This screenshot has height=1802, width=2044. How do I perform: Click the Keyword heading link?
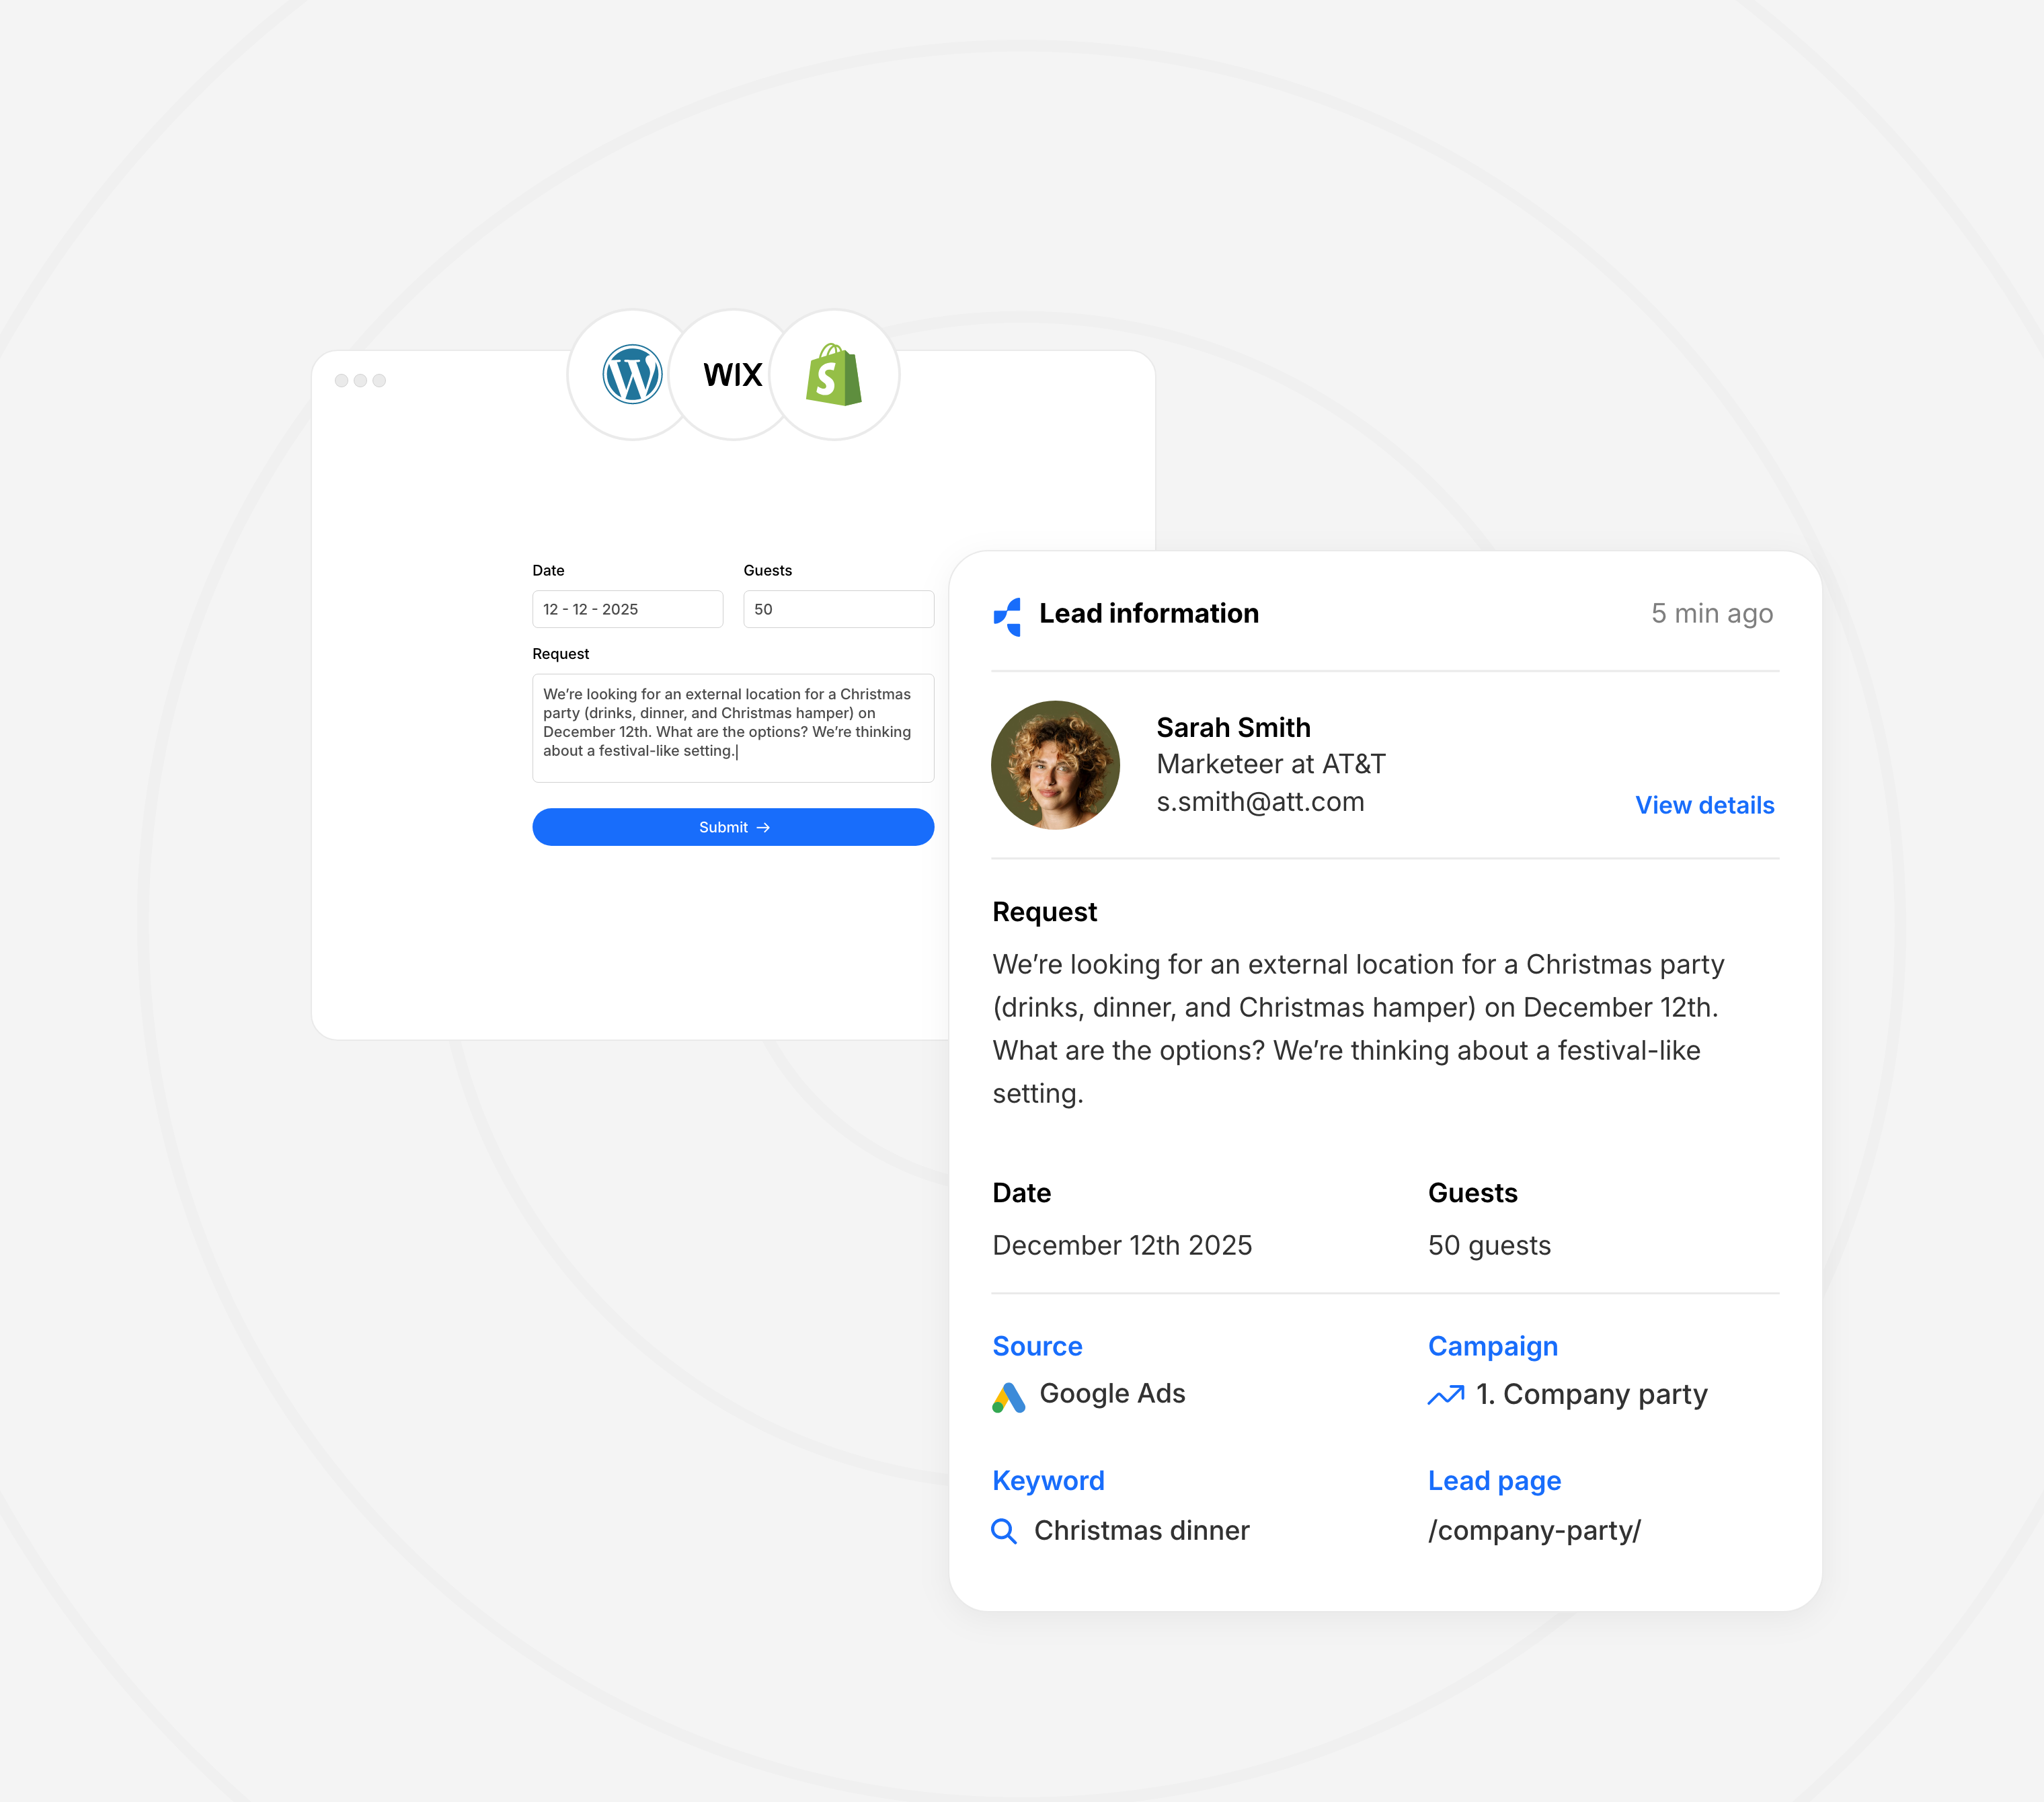pyautogui.click(x=1048, y=1480)
